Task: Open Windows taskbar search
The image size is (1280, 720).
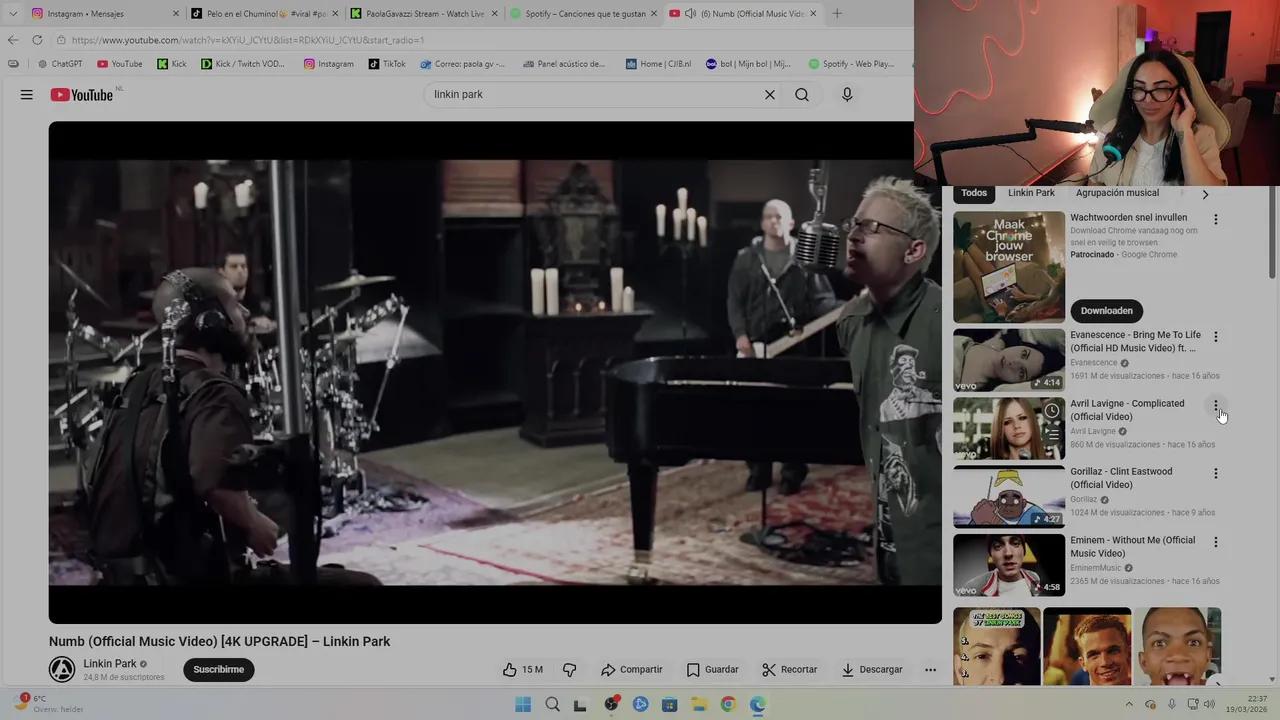Action: pyautogui.click(x=552, y=704)
